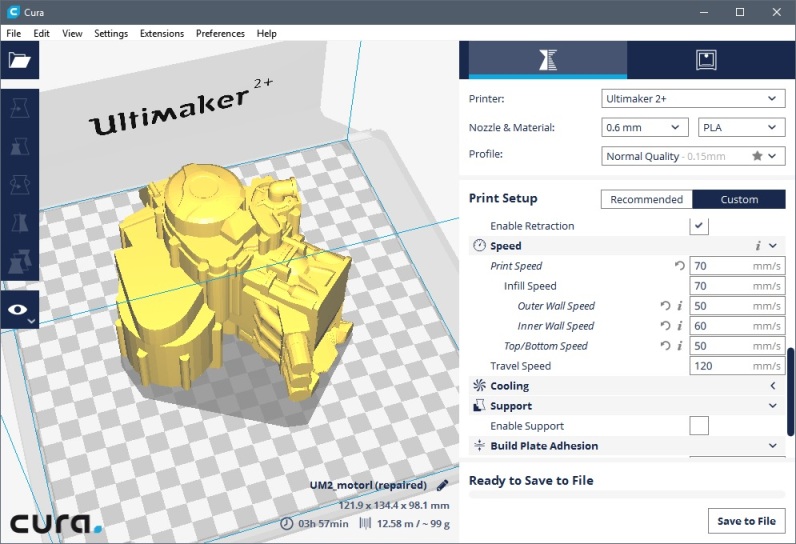Uncheck the Enable Retraction checkbox
This screenshot has height=544, width=796.
pyautogui.click(x=699, y=226)
